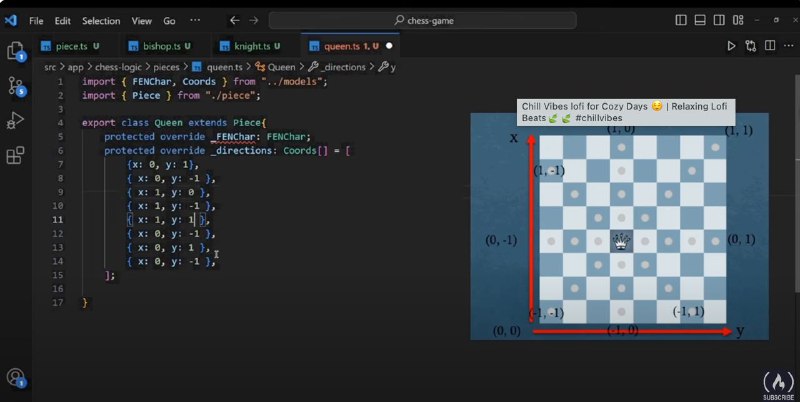Image resolution: width=800 pixels, height=402 pixels.
Task: Go back with the left arrow
Action: 234,20
